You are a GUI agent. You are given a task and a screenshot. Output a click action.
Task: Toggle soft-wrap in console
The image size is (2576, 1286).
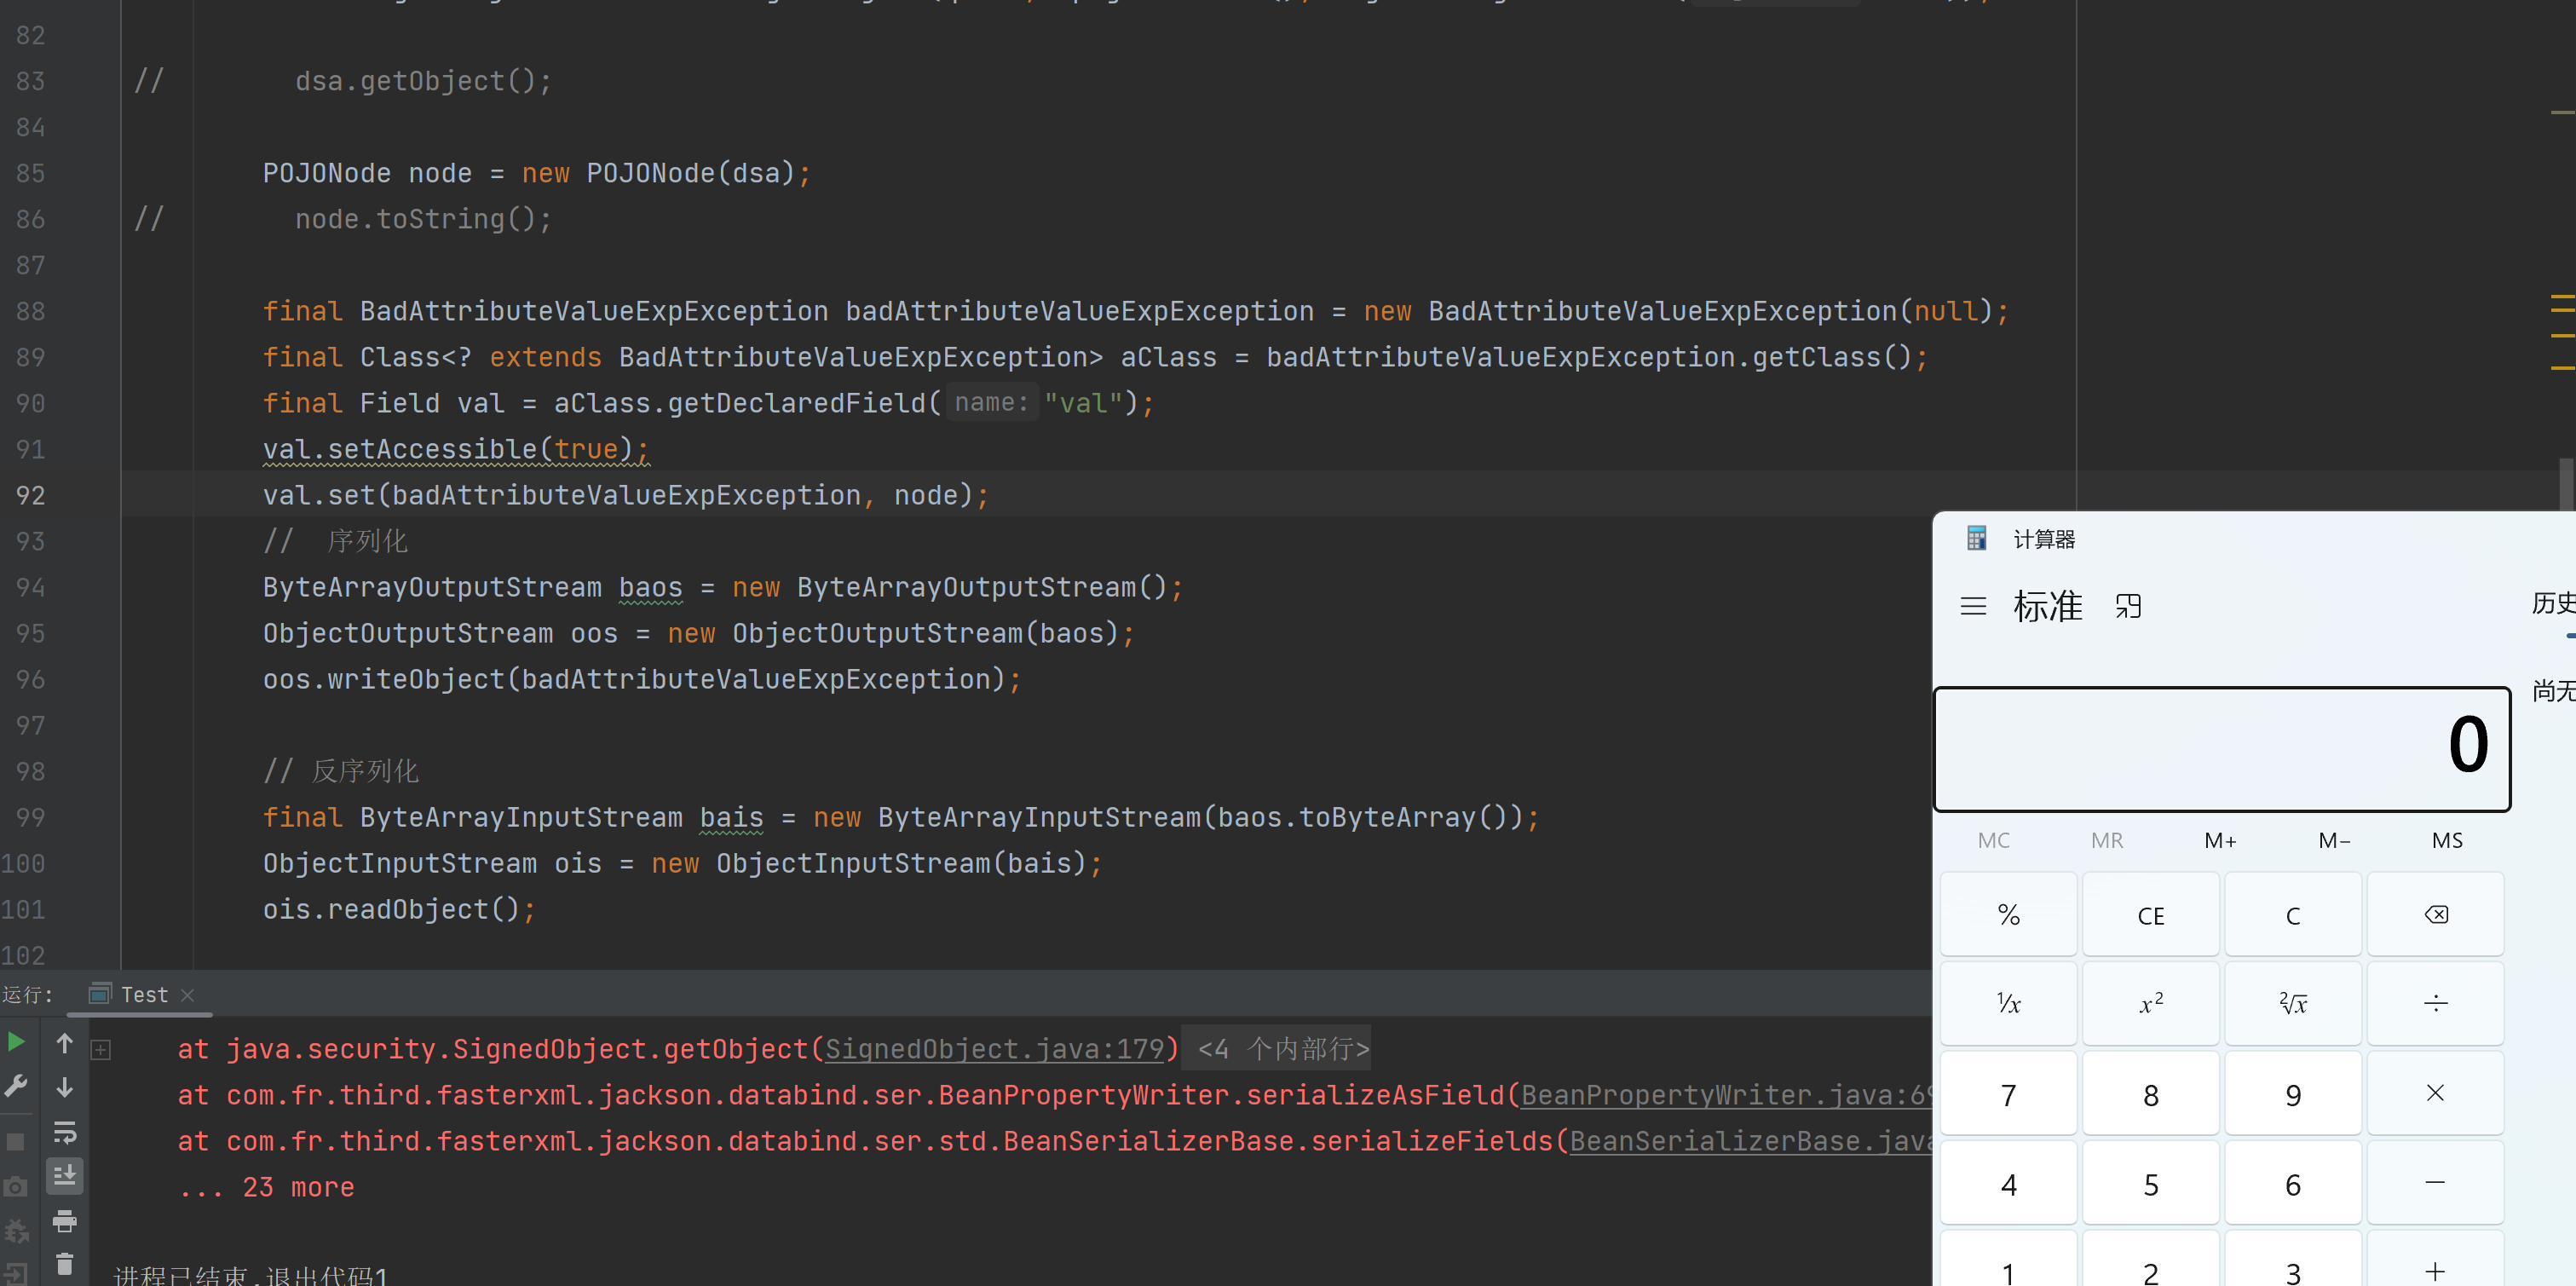65,1132
